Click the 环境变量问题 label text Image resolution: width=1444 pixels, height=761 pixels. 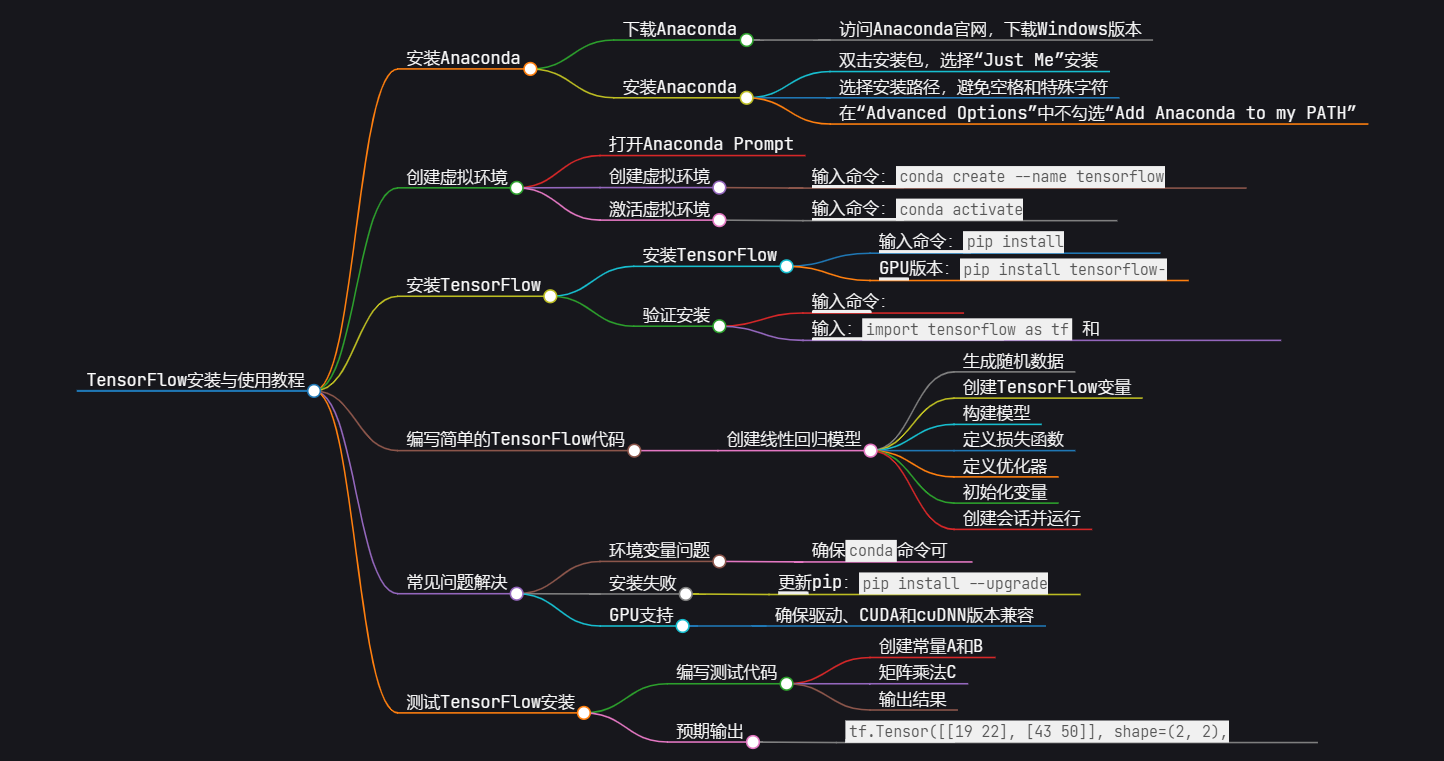[x=660, y=550]
